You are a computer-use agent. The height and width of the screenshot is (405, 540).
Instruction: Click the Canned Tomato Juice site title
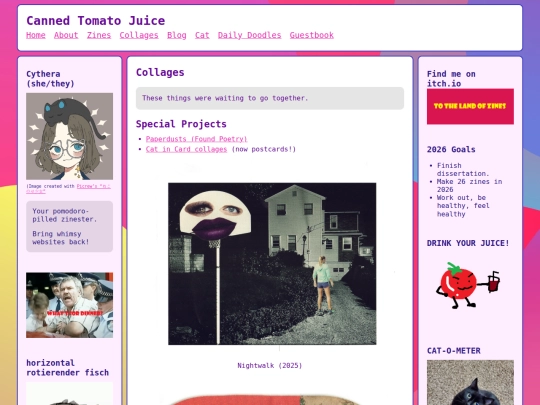(96, 21)
